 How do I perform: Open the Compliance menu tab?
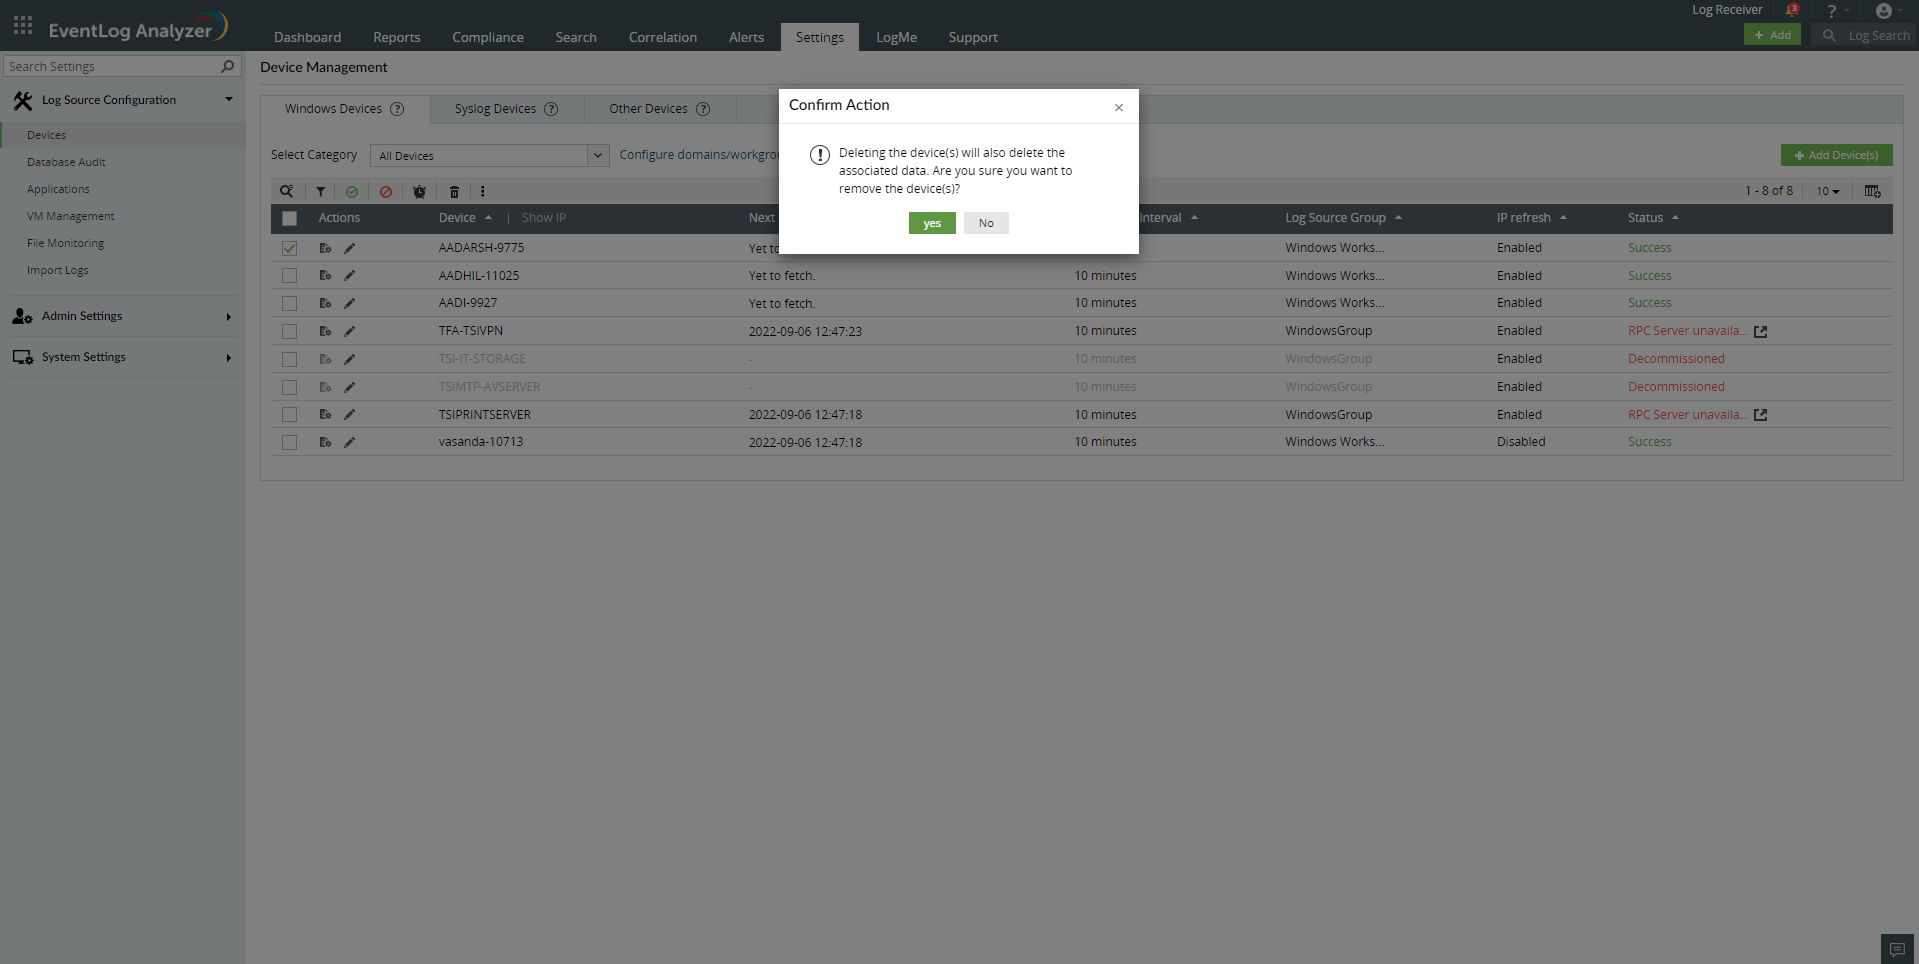click(487, 37)
